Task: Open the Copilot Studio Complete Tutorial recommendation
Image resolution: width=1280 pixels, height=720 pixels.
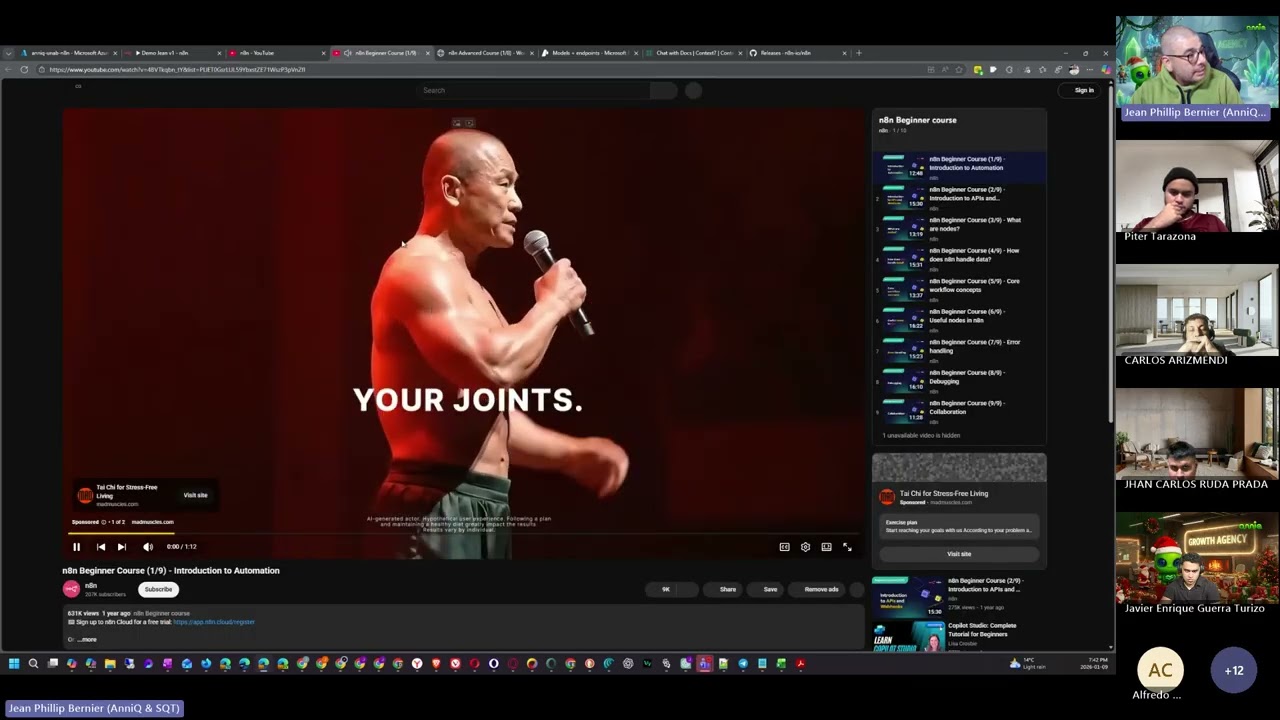Action: coord(958,636)
